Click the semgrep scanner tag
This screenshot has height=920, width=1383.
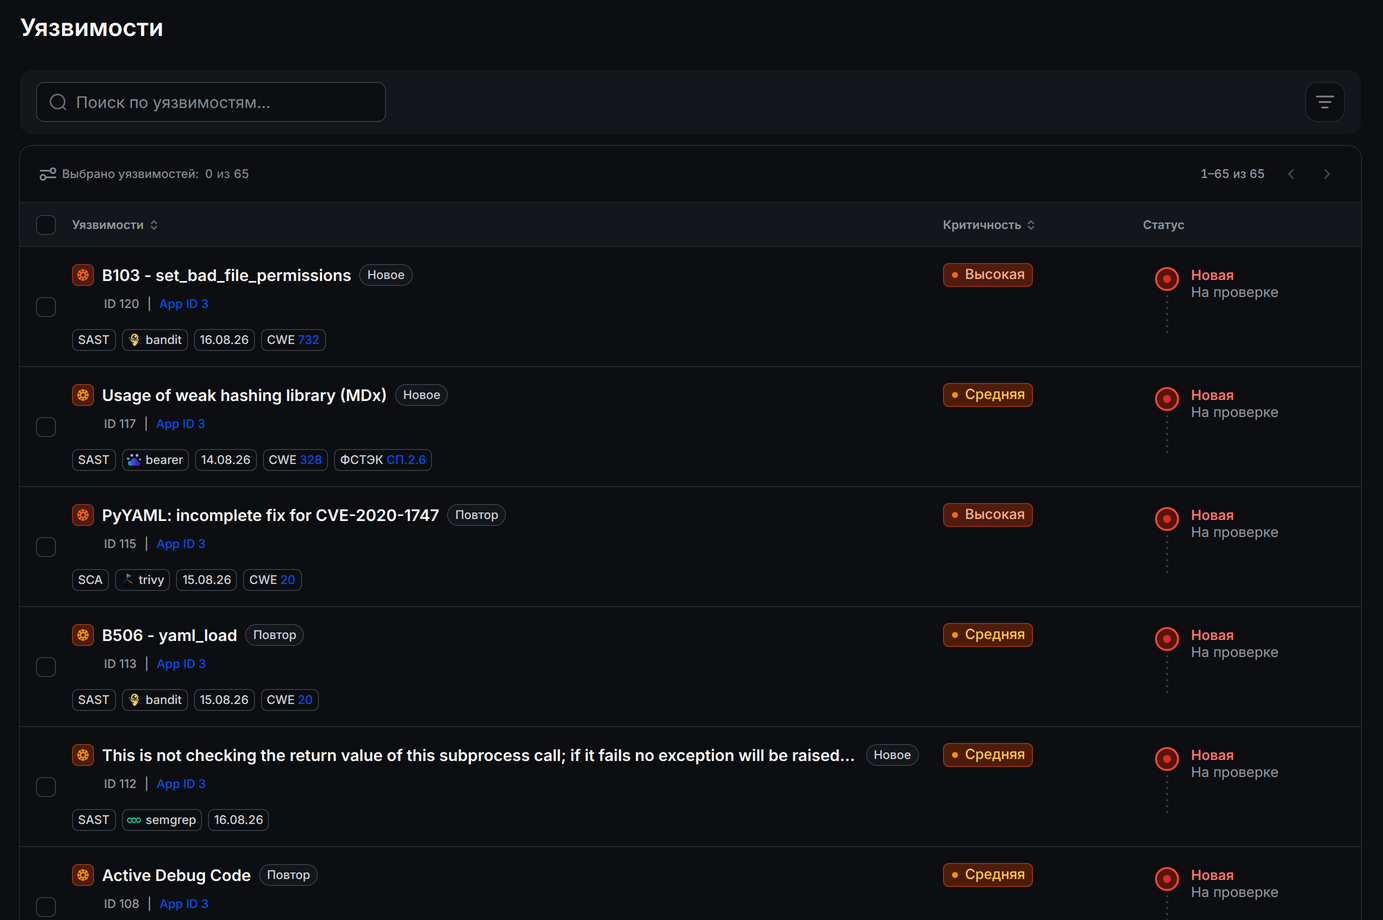[x=162, y=820]
